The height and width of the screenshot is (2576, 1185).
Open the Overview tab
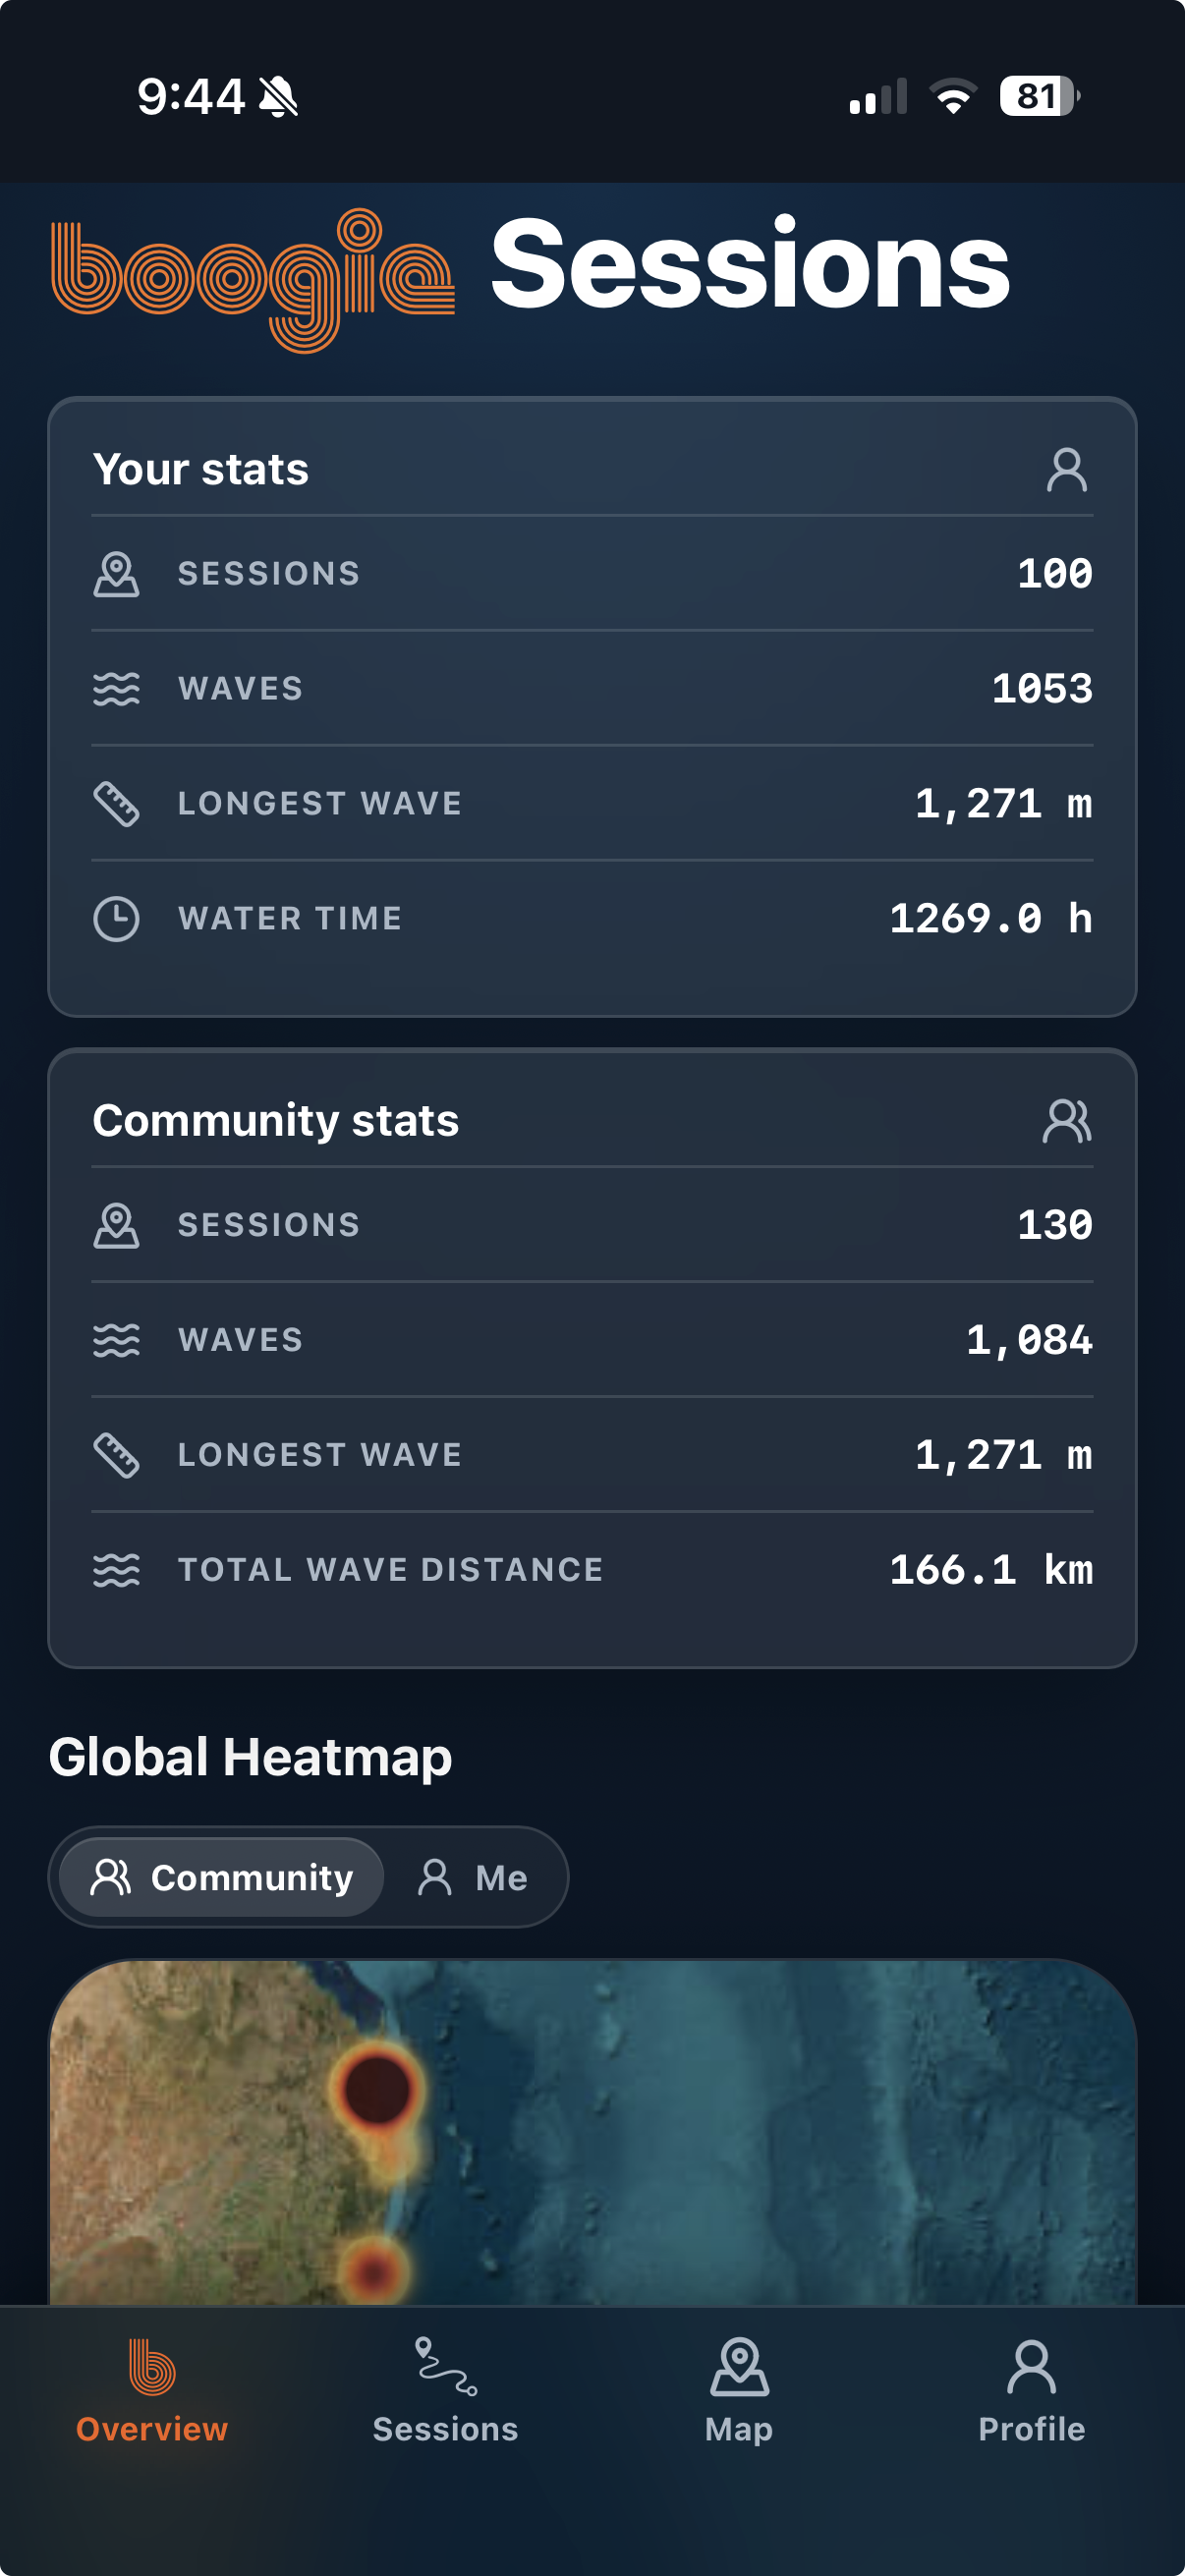click(152, 2390)
